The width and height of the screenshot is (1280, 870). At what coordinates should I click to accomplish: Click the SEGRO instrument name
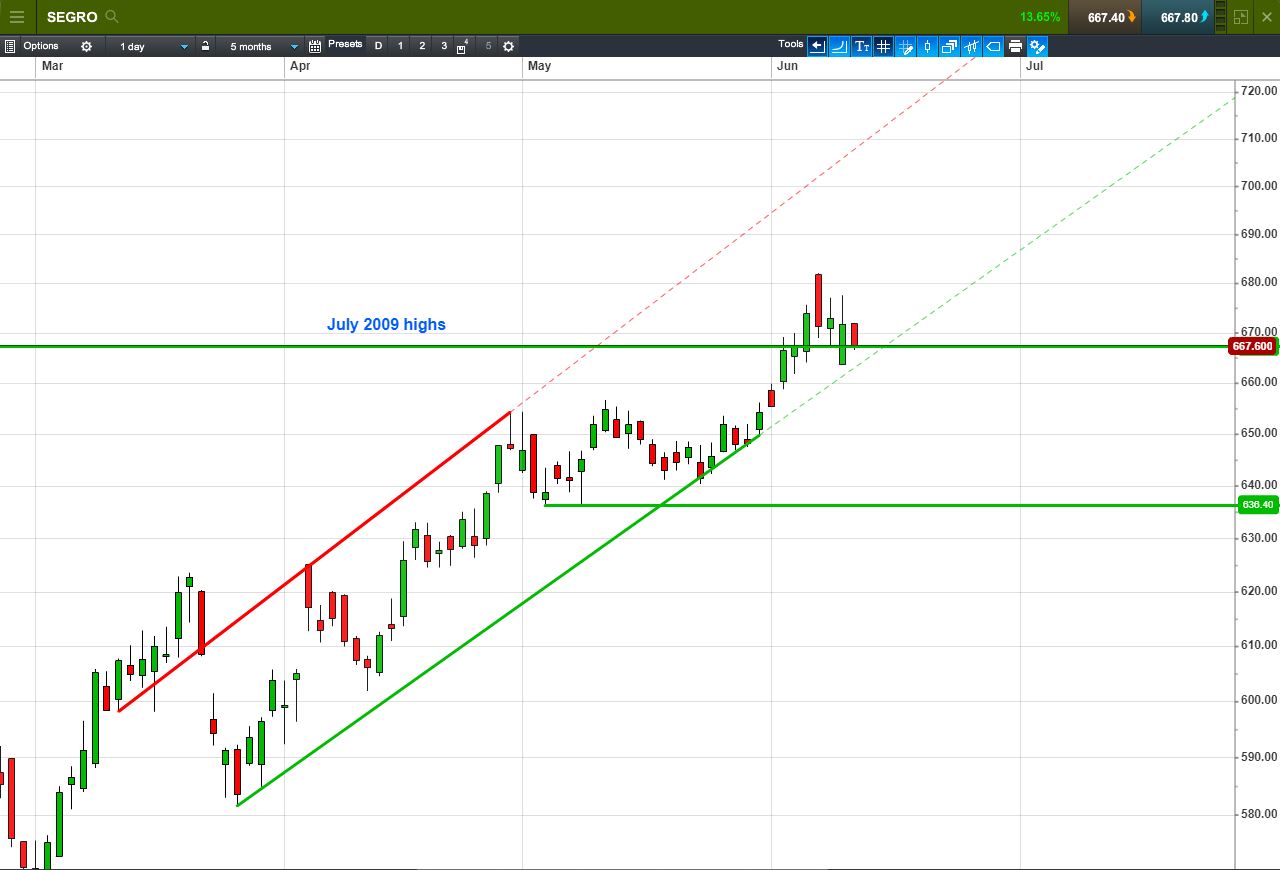(x=72, y=17)
